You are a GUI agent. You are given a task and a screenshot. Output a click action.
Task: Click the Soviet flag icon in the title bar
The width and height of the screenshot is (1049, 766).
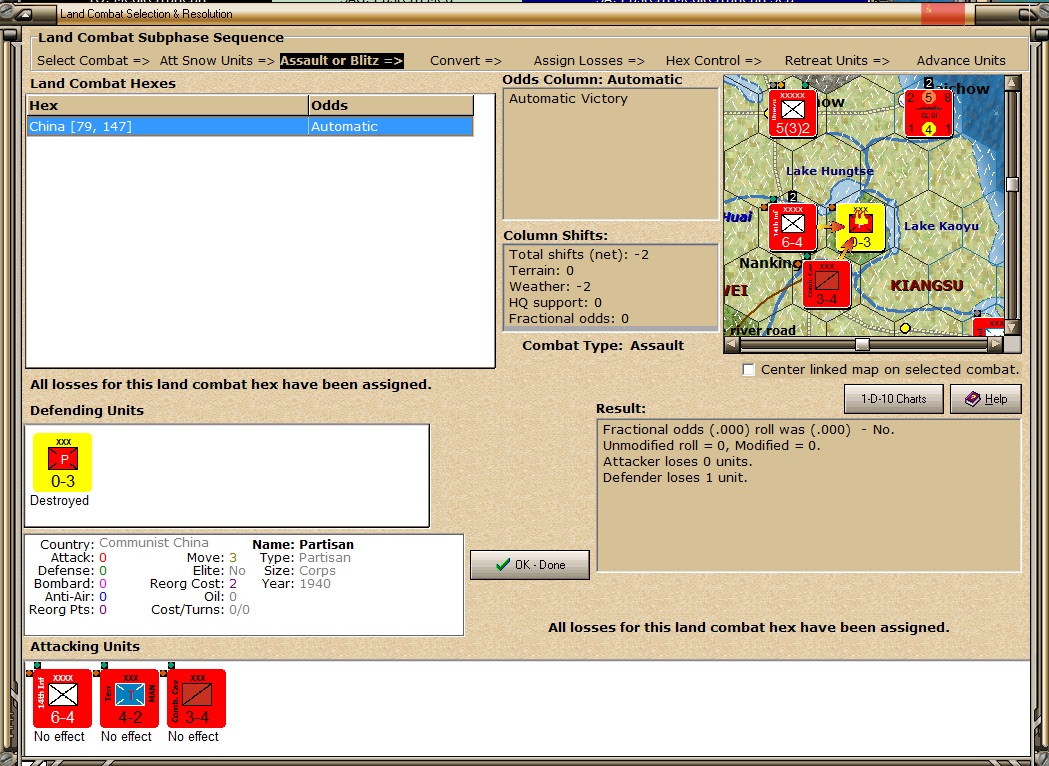coord(943,12)
